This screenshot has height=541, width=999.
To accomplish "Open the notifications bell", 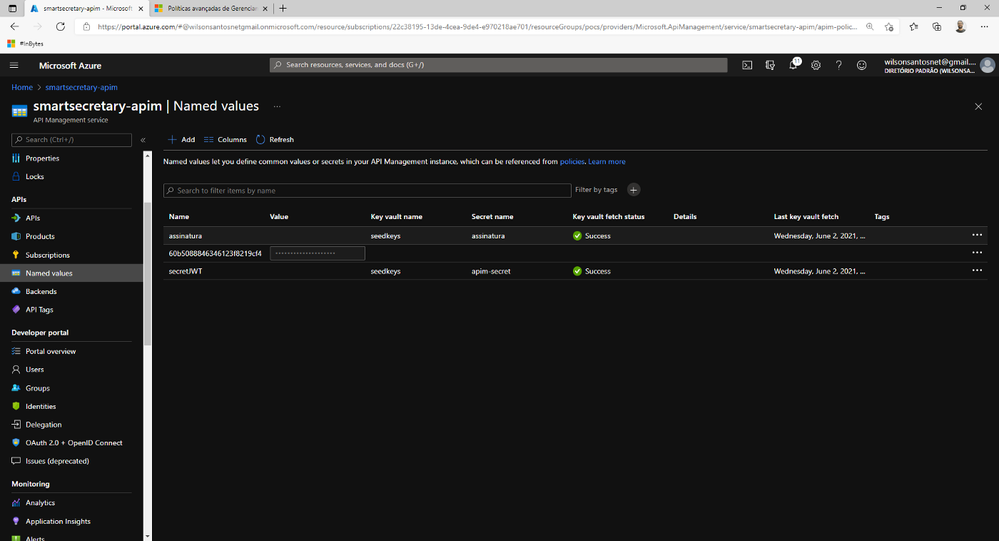I will tap(793, 65).
